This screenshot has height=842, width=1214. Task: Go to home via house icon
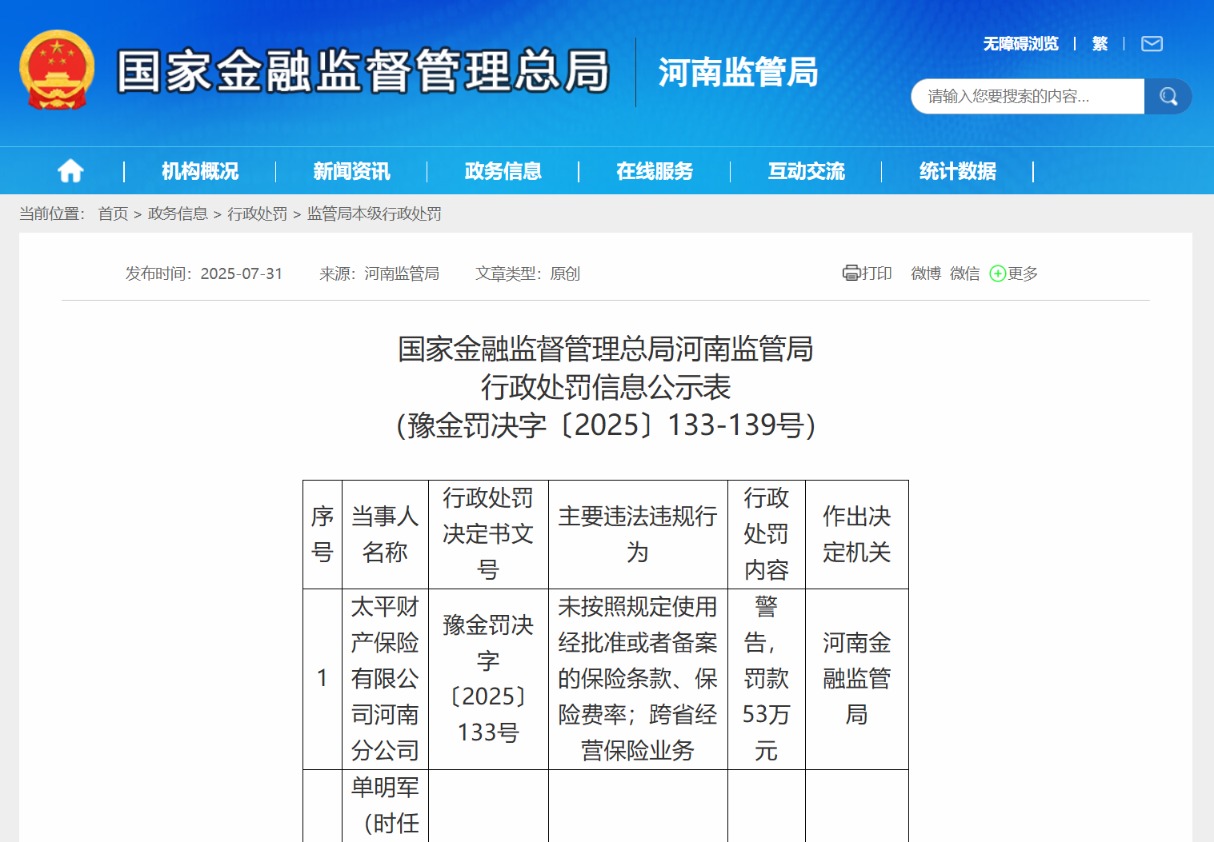(70, 171)
